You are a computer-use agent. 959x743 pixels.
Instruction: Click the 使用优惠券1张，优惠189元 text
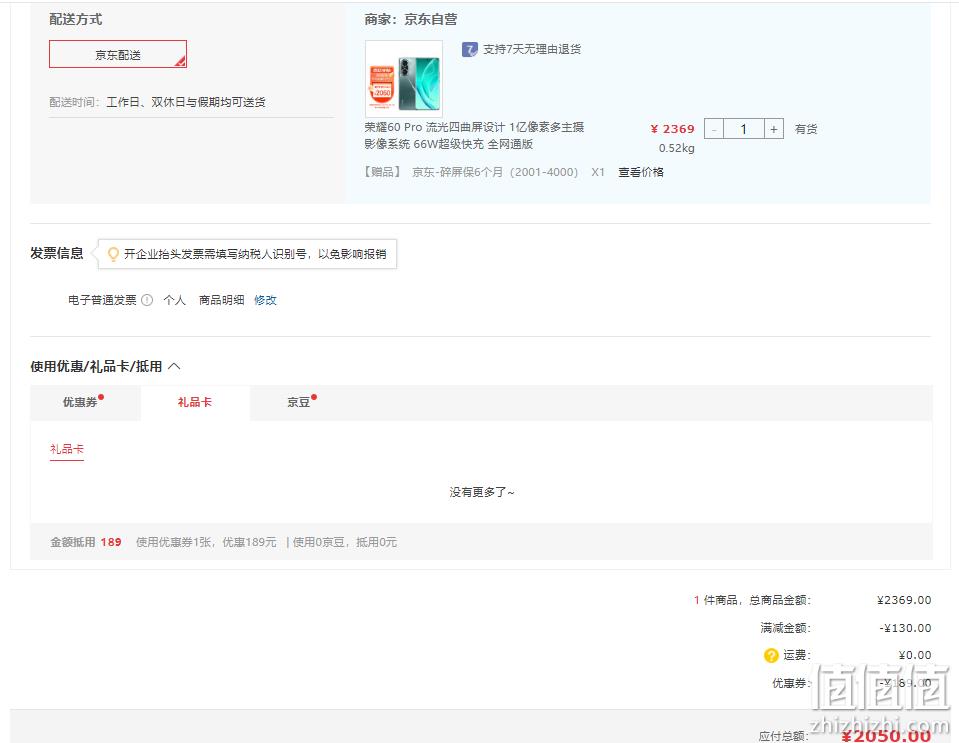(x=206, y=542)
